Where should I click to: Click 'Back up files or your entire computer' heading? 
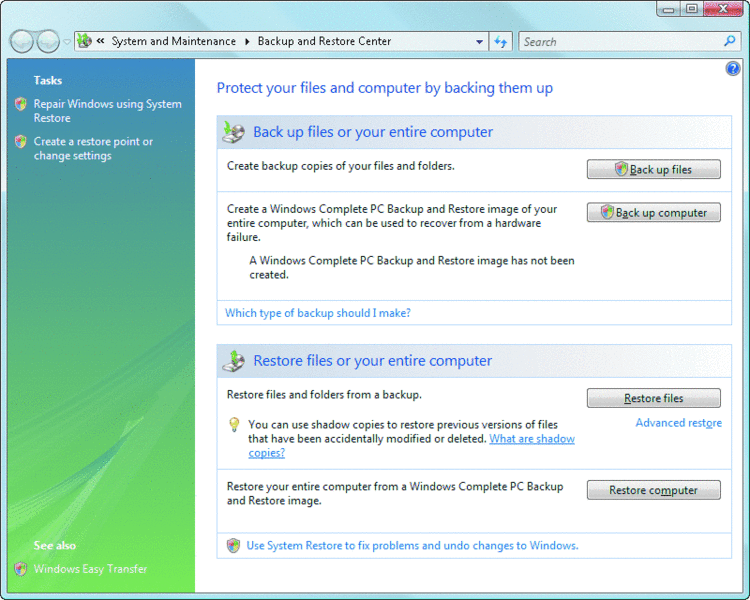click(x=373, y=132)
